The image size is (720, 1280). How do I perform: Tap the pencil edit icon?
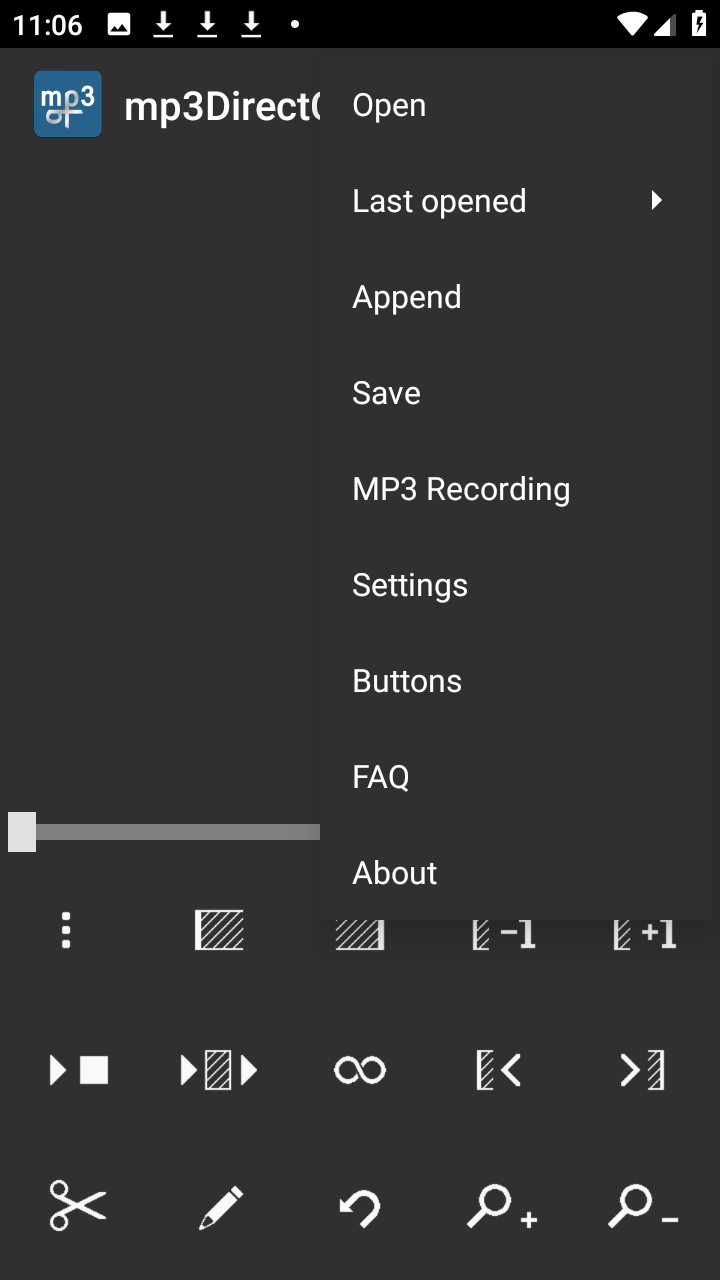(220, 1207)
